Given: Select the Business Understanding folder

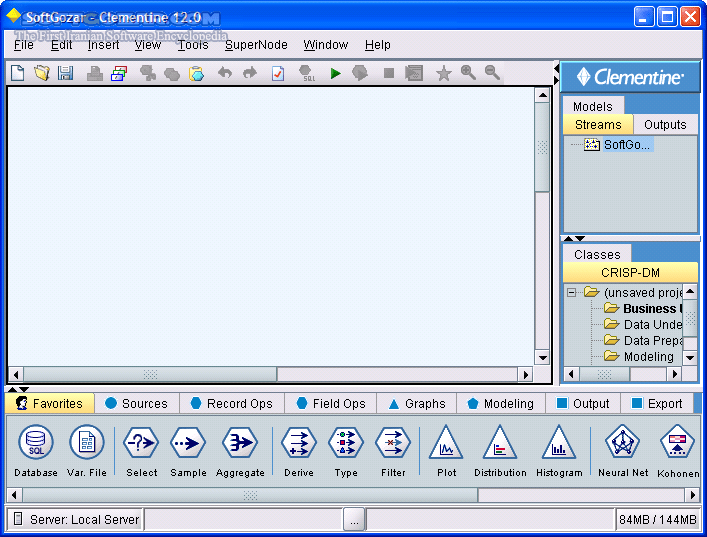Looking at the screenshot, I should (x=643, y=308).
